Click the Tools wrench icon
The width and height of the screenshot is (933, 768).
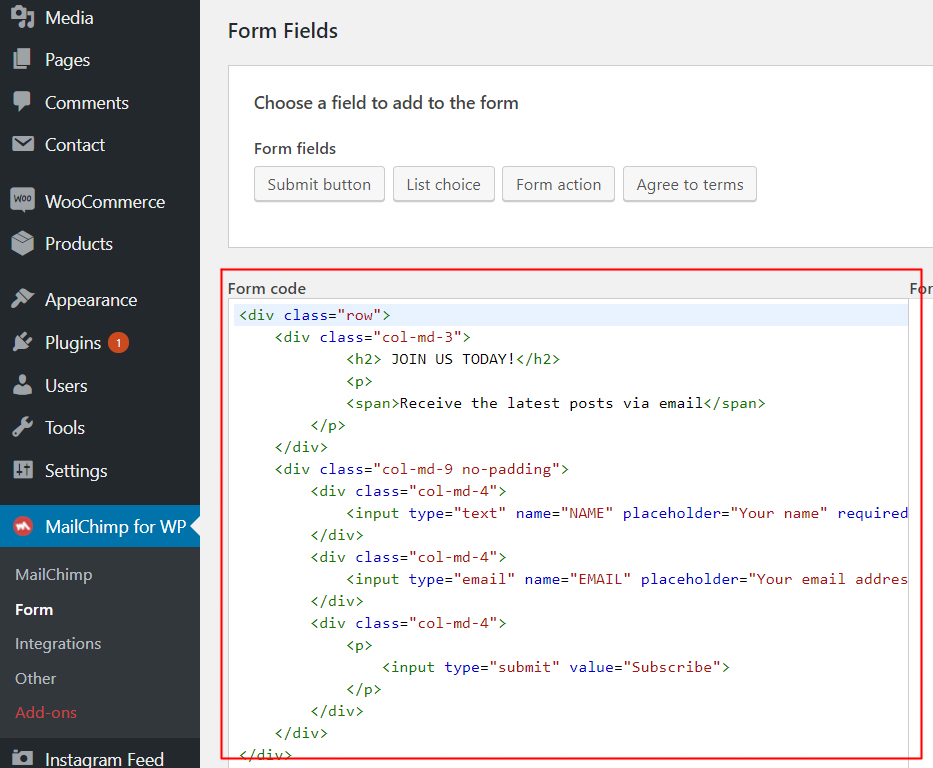tap(22, 427)
